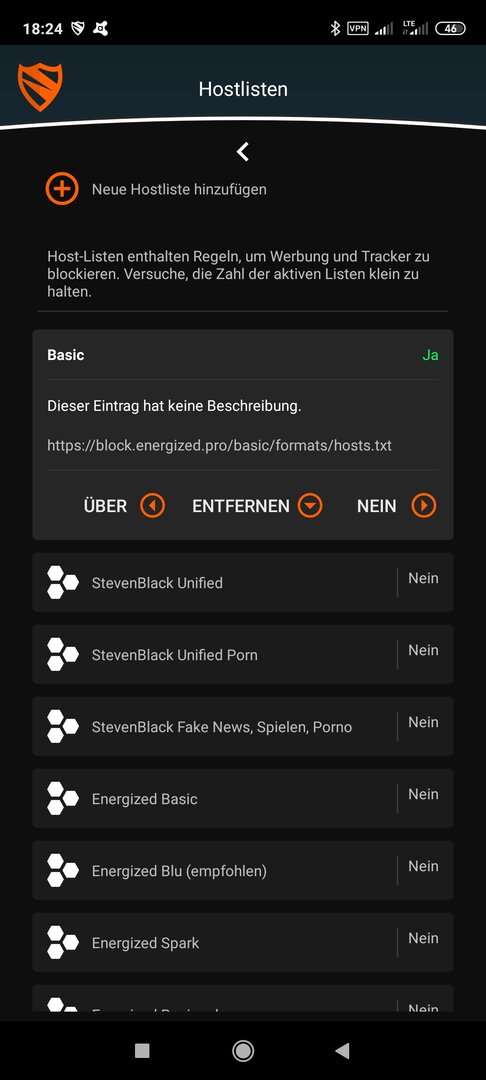Tap the orange plus circle icon

[x=62, y=189]
